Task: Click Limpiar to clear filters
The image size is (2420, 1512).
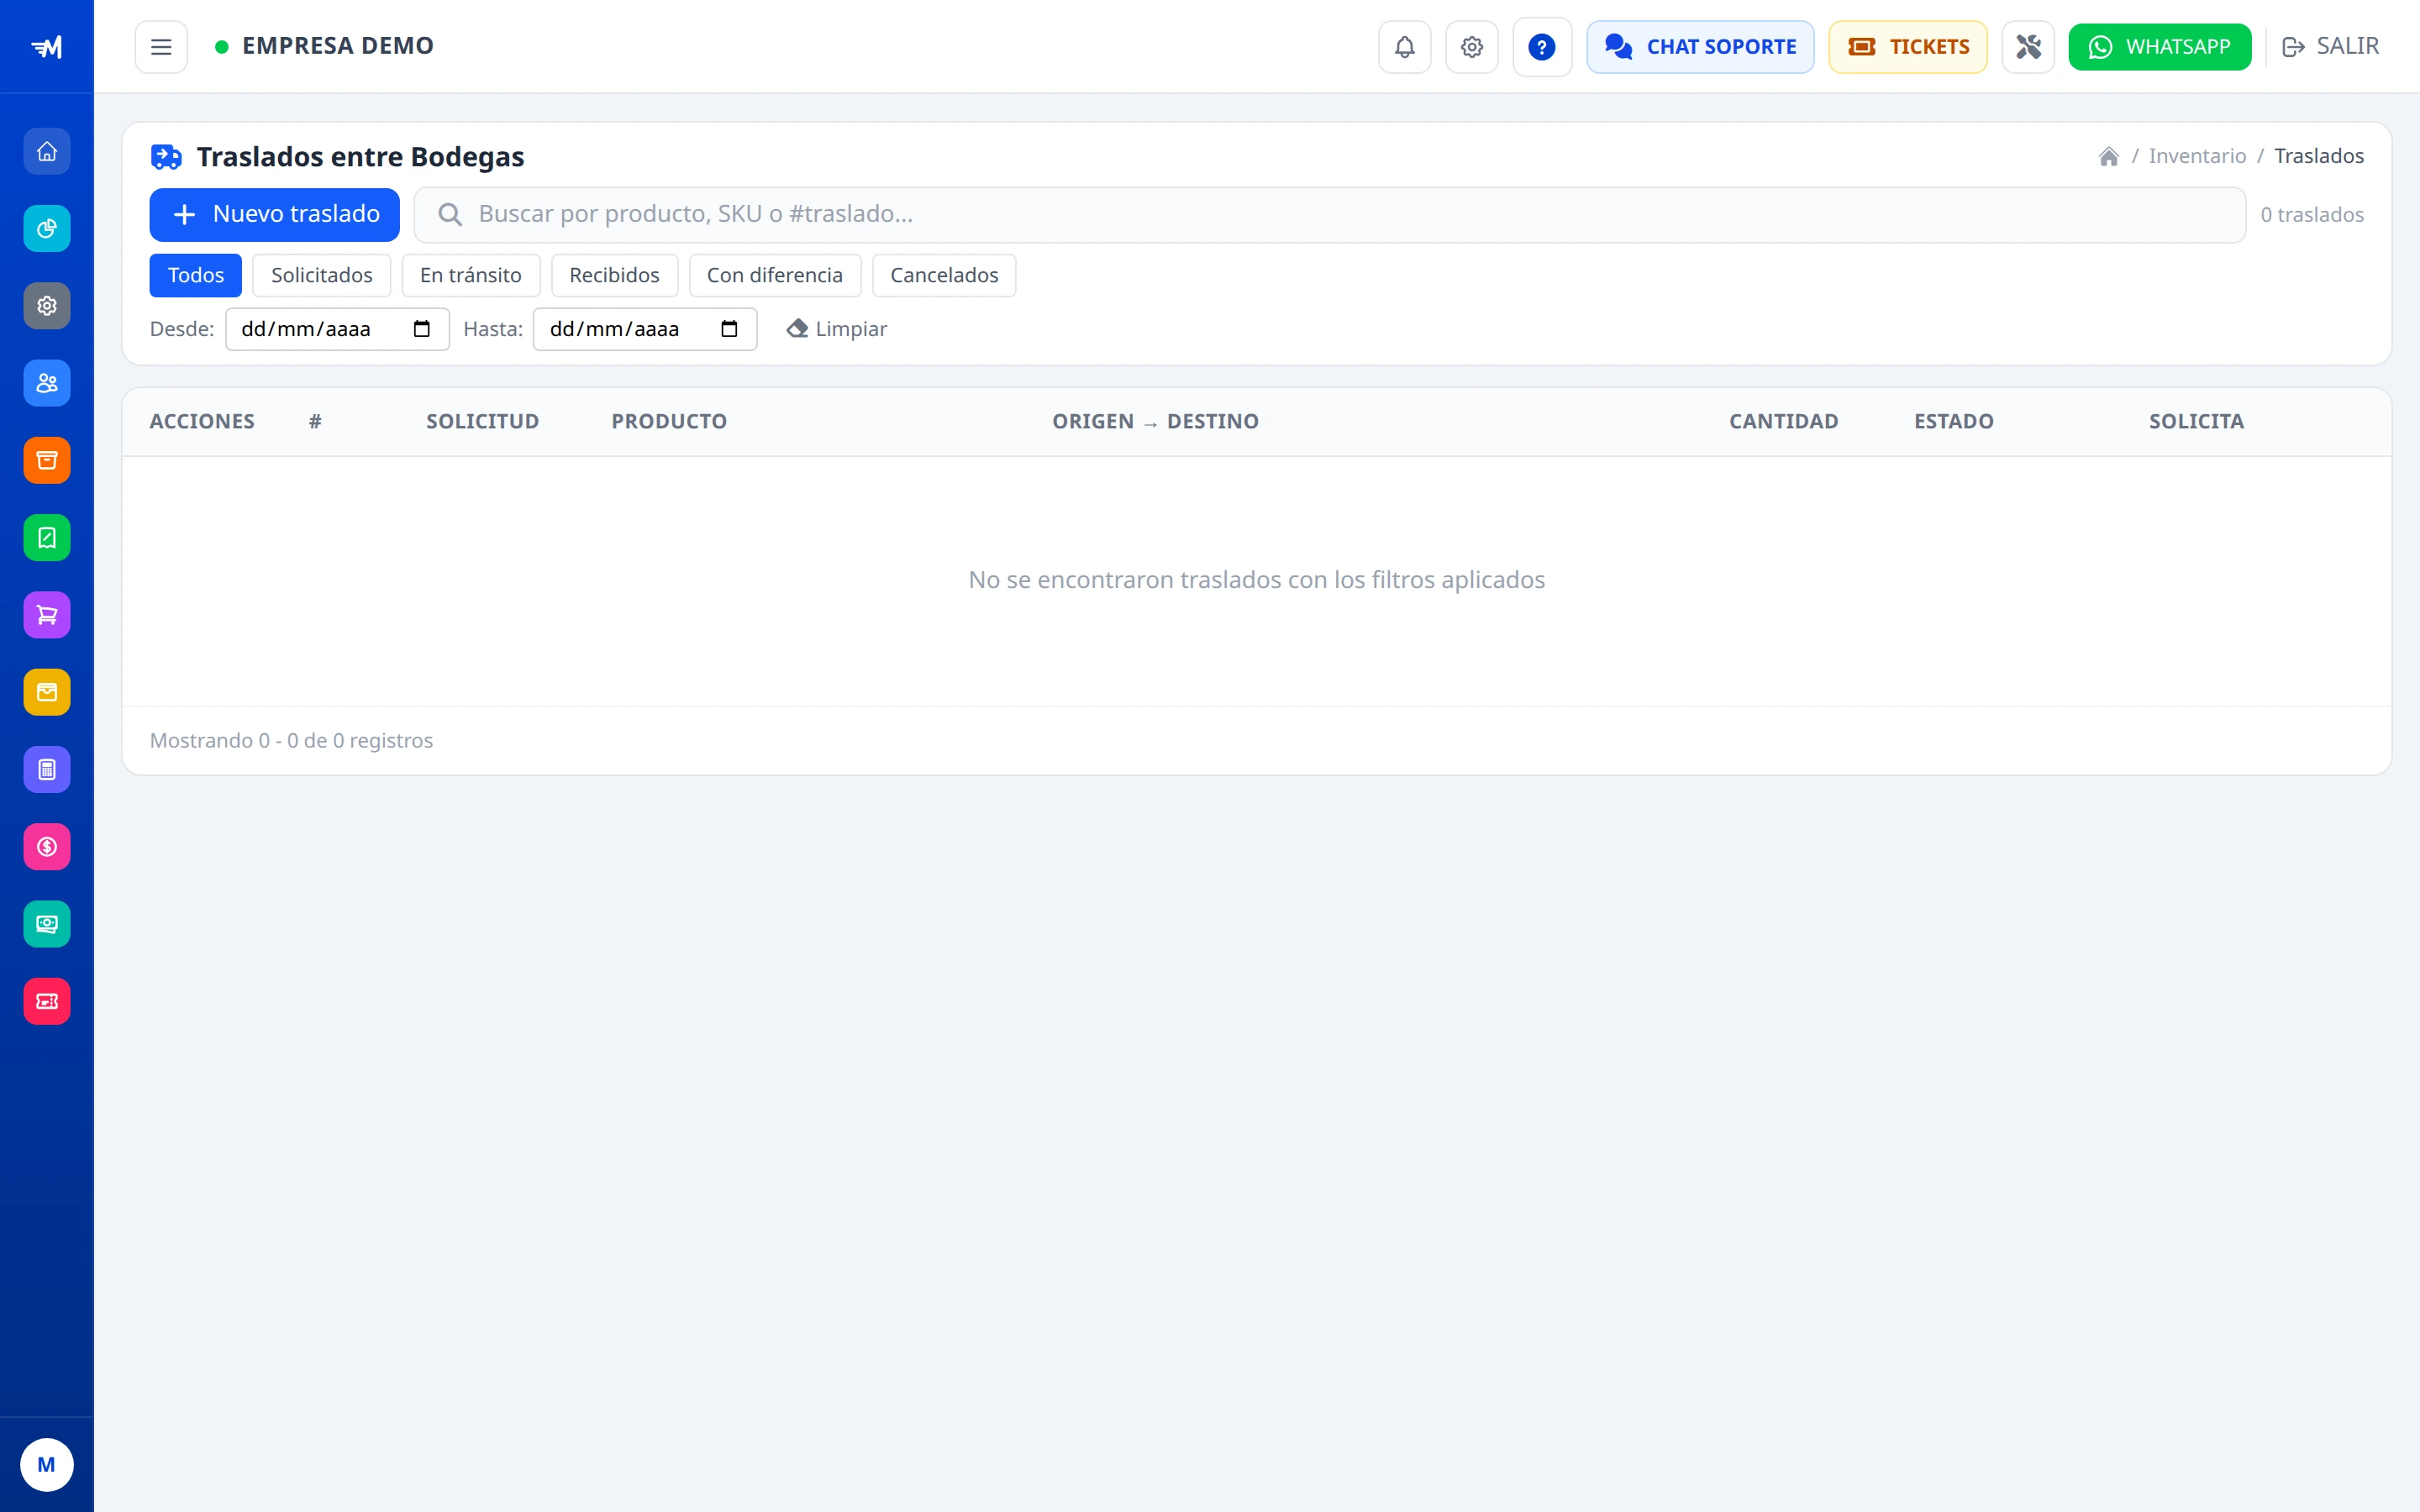Action: [x=837, y=329]
